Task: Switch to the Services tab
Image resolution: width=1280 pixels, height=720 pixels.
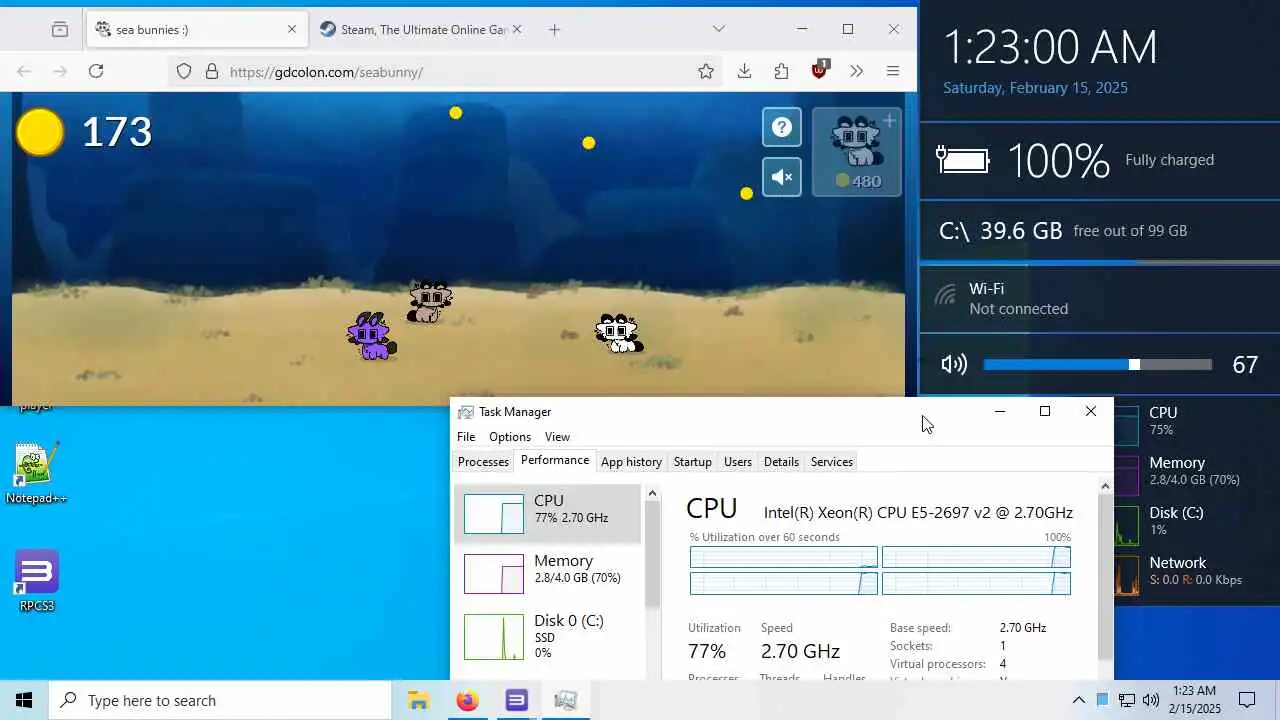Action: (832, 462)
